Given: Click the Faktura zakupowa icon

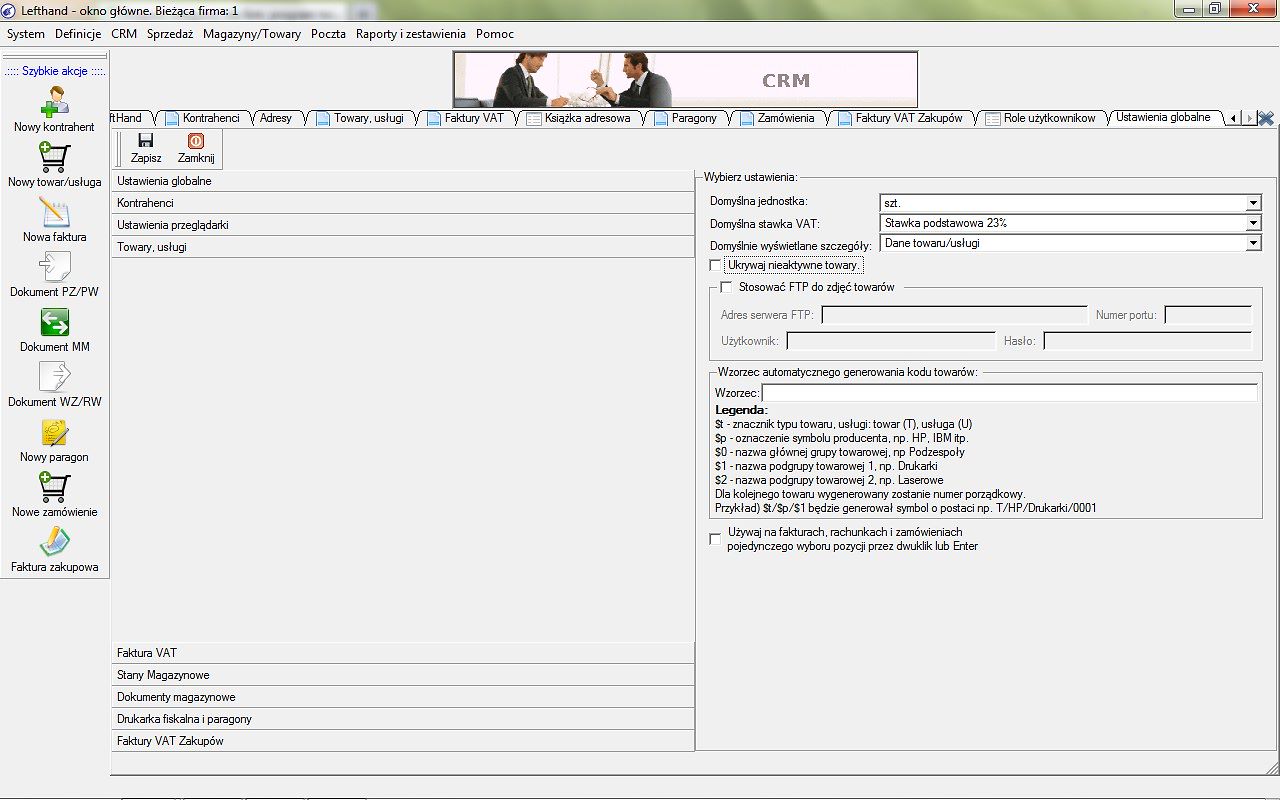Looking at the screenshot, I should click(54, 543).
